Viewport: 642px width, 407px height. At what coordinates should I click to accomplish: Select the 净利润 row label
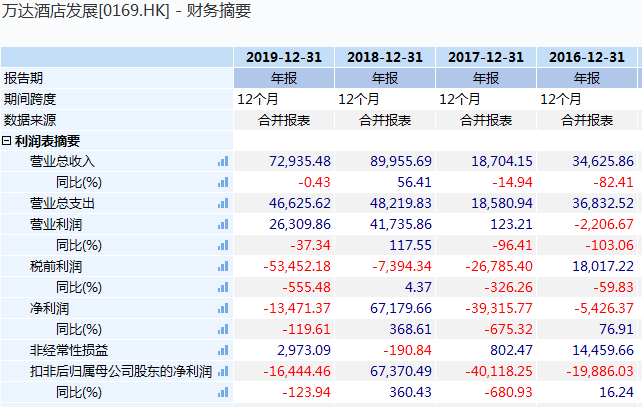click(x=49, y=308)
